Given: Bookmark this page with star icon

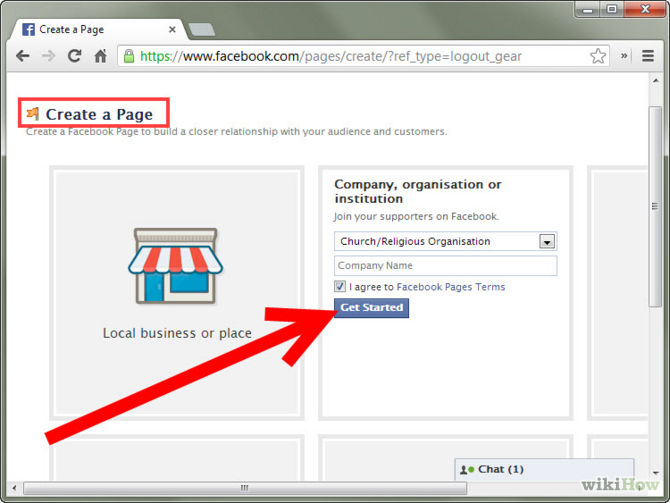Looking at the screenshot, I should tap(598, 56).
